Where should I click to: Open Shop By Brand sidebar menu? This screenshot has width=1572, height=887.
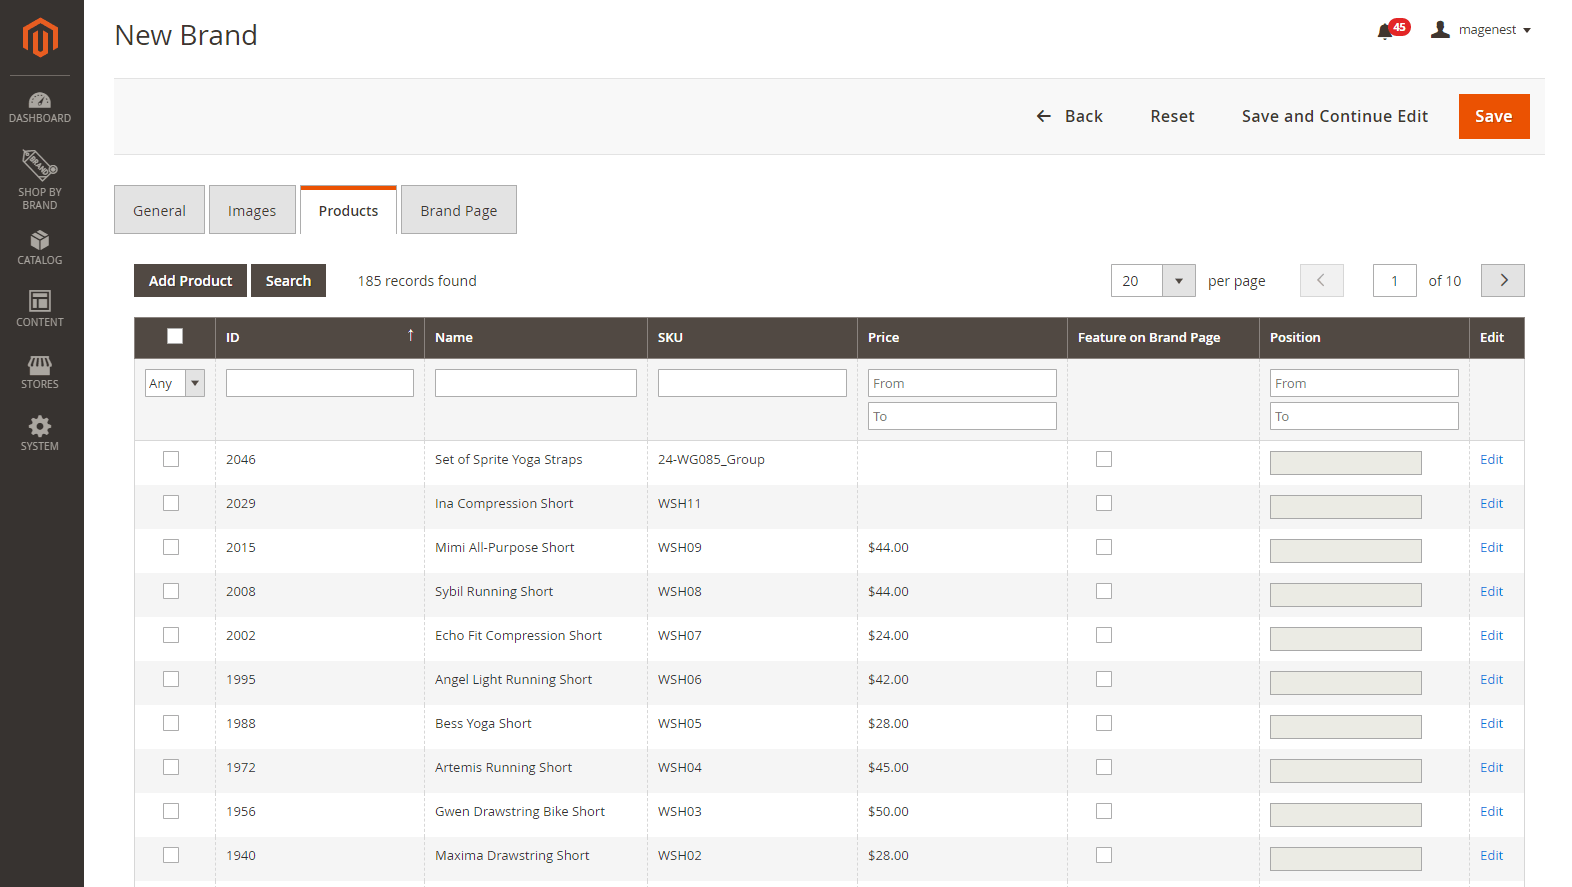[40, 179]
